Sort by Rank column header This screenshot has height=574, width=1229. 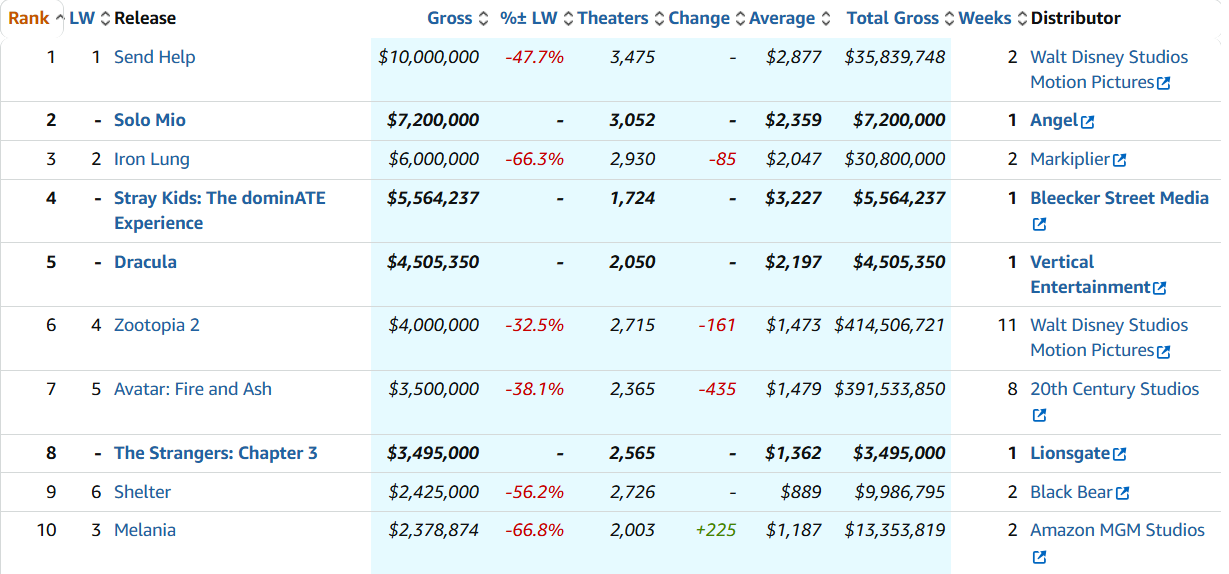(x=29, y=18)
